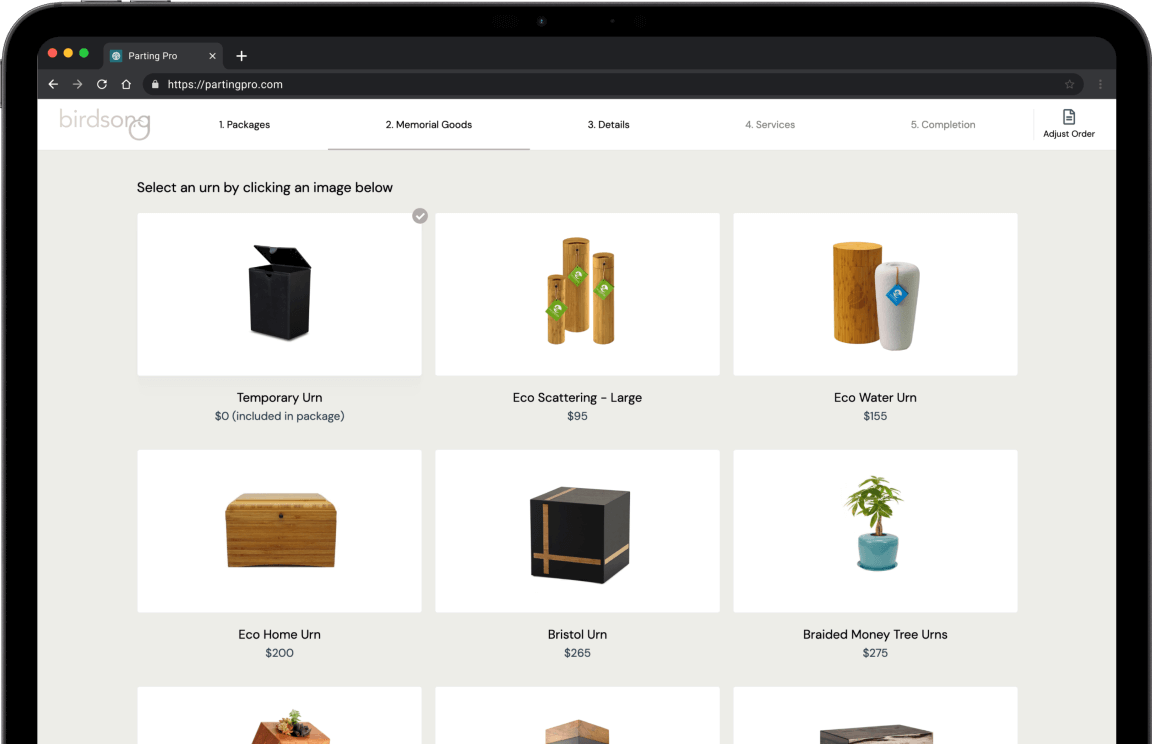
Task: Open the 1. Packages step
Action: coord(244,125)
